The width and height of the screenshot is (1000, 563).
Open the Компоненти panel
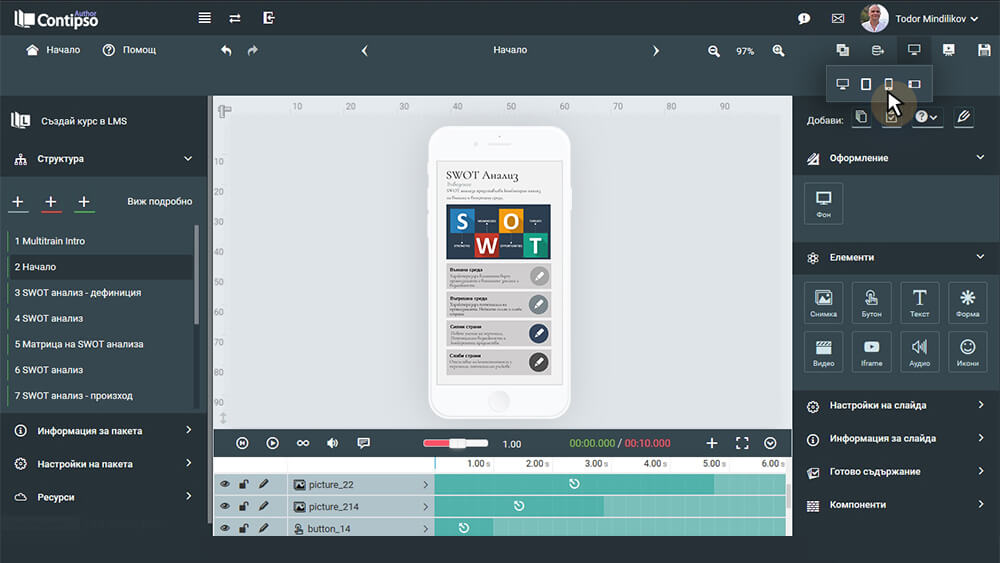point(896,505)
